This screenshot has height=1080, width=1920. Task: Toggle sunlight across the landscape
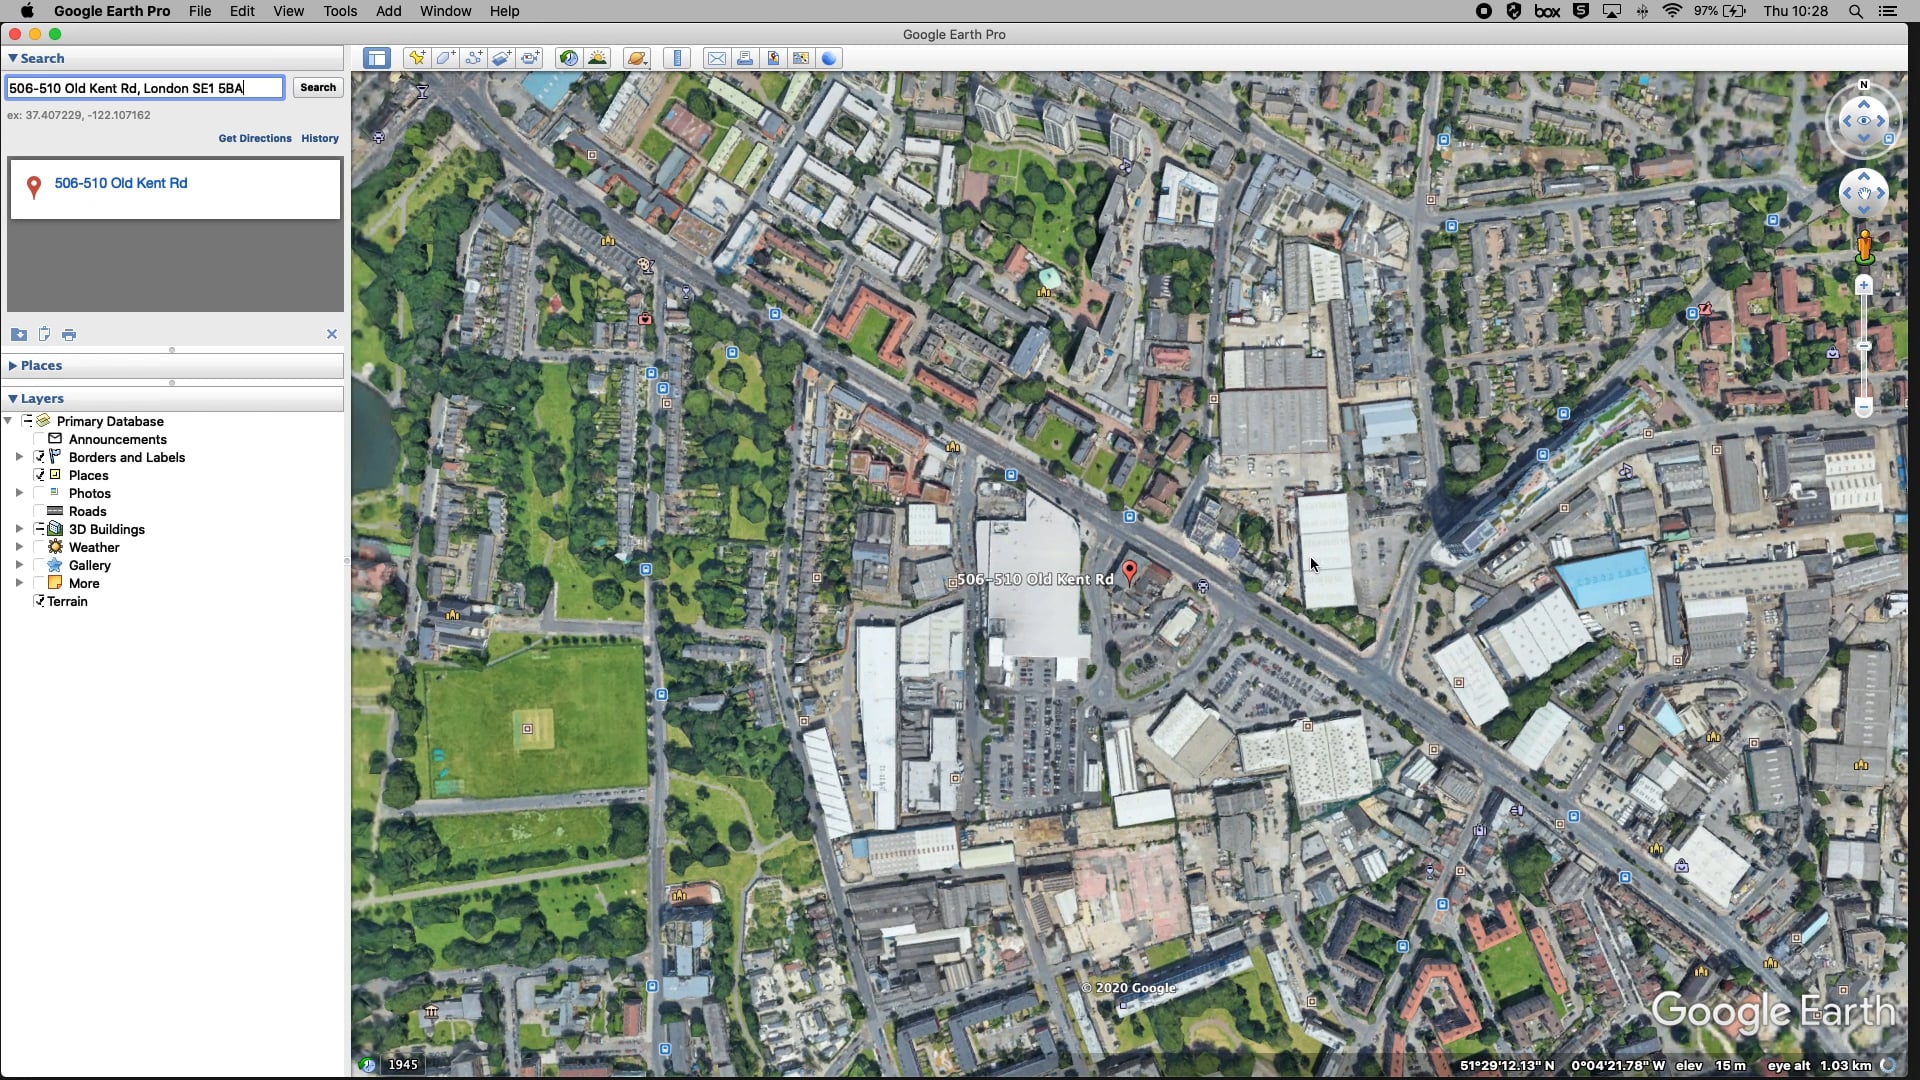[597, 58]
